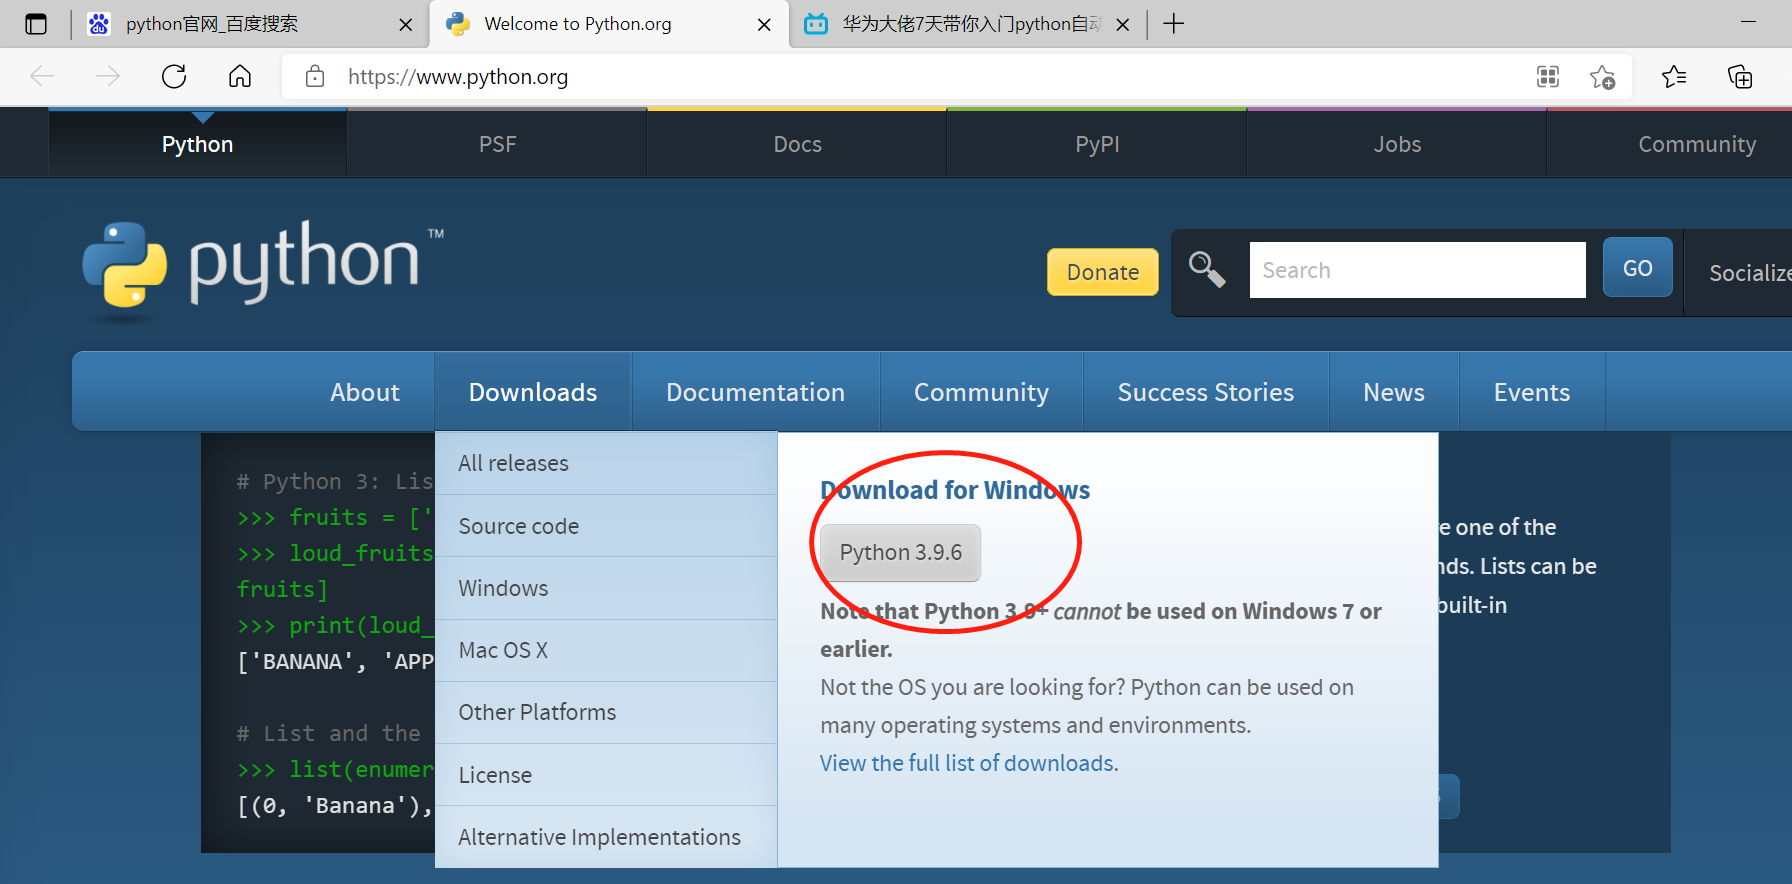Open the About main menu
The width and height of the screenshot is (1792, 884).
coord(365,392)
